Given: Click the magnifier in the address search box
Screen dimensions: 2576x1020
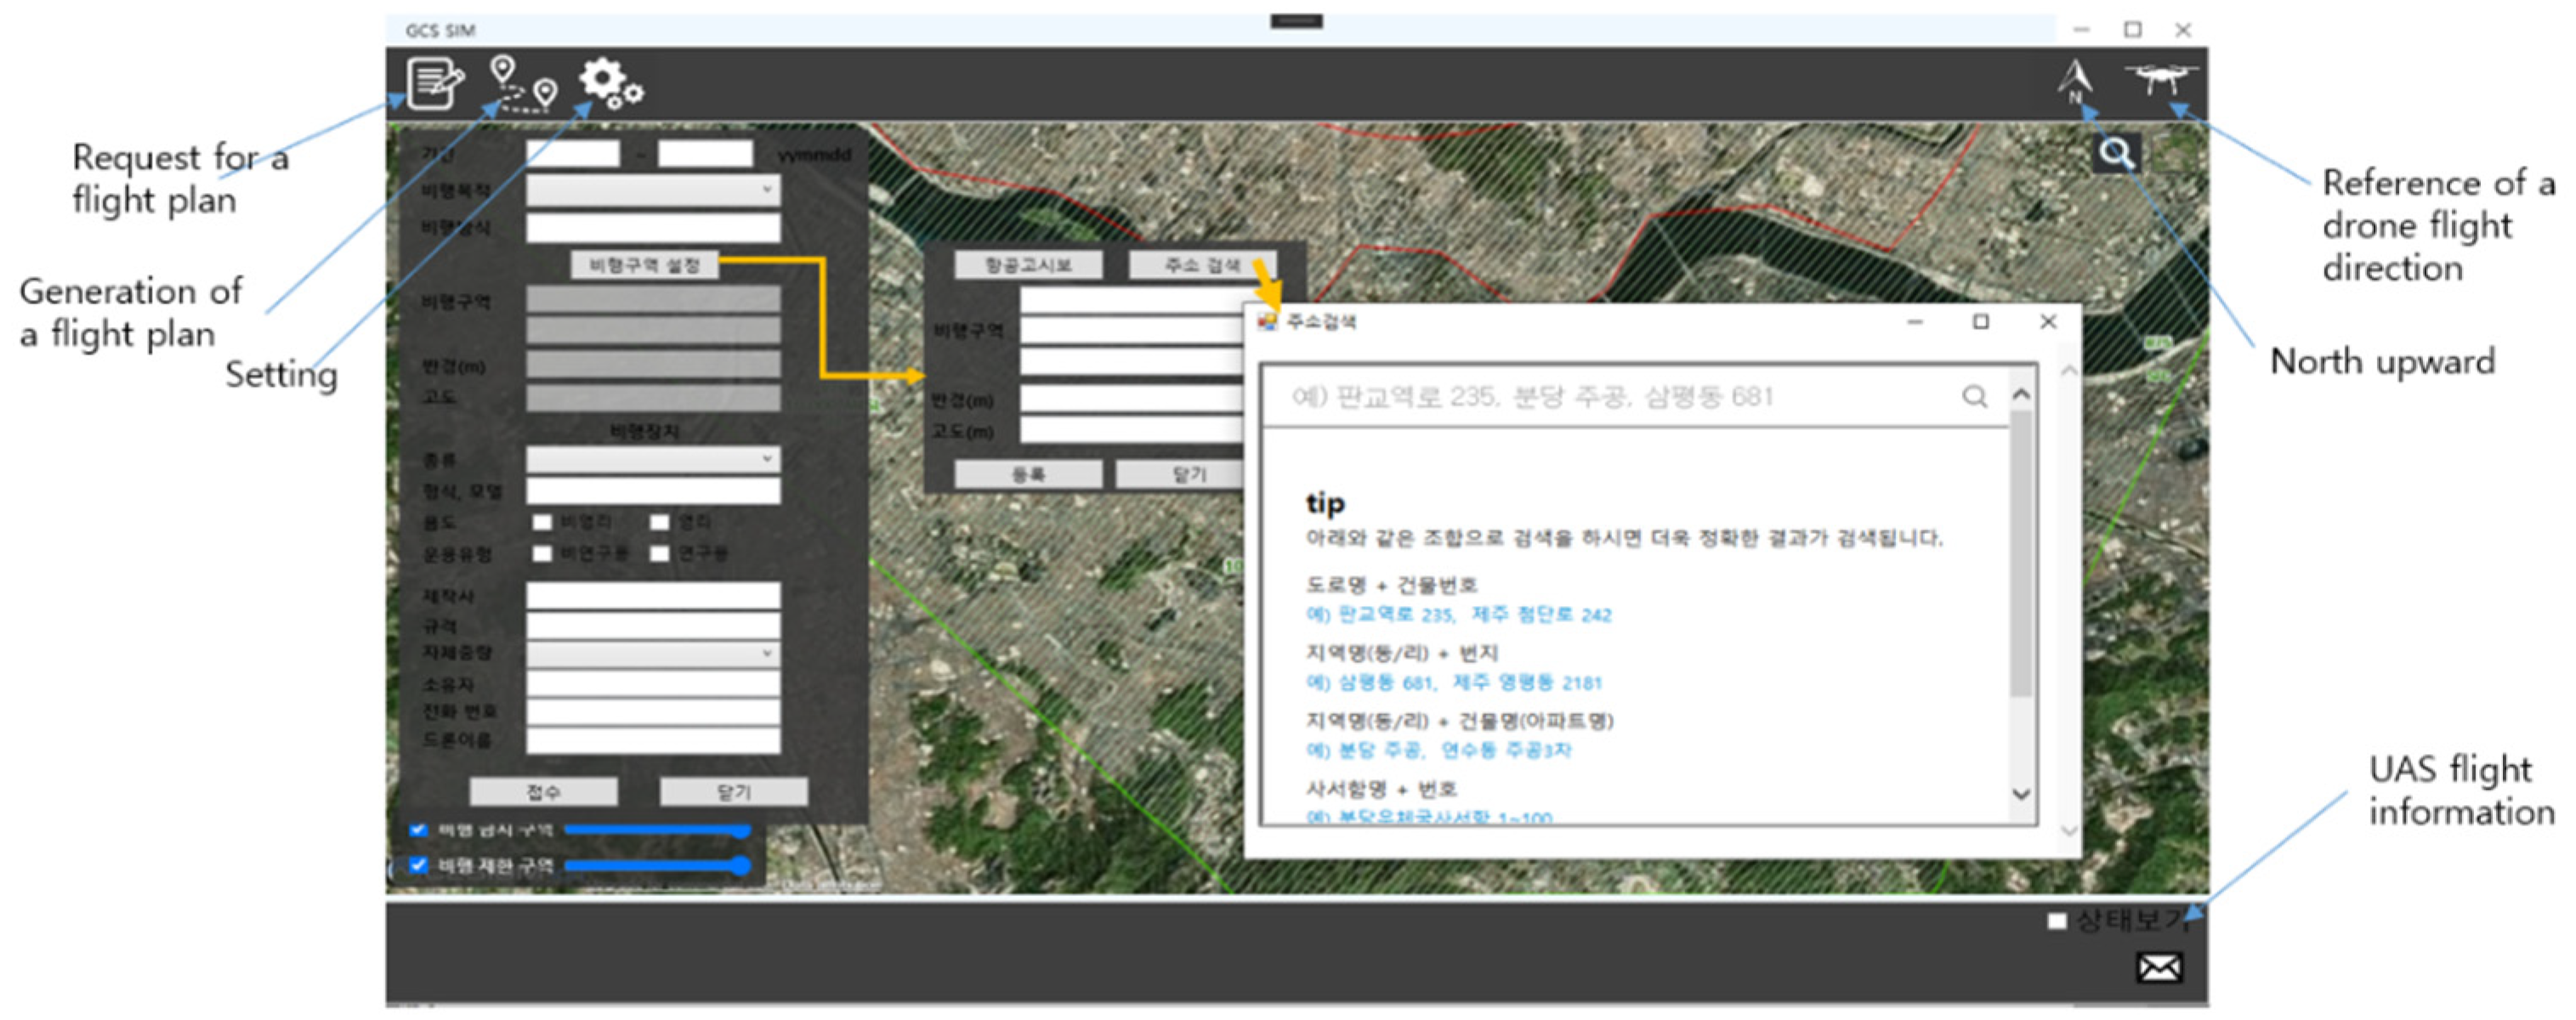Looking at the screenshot, I should tap(1974, 397).
